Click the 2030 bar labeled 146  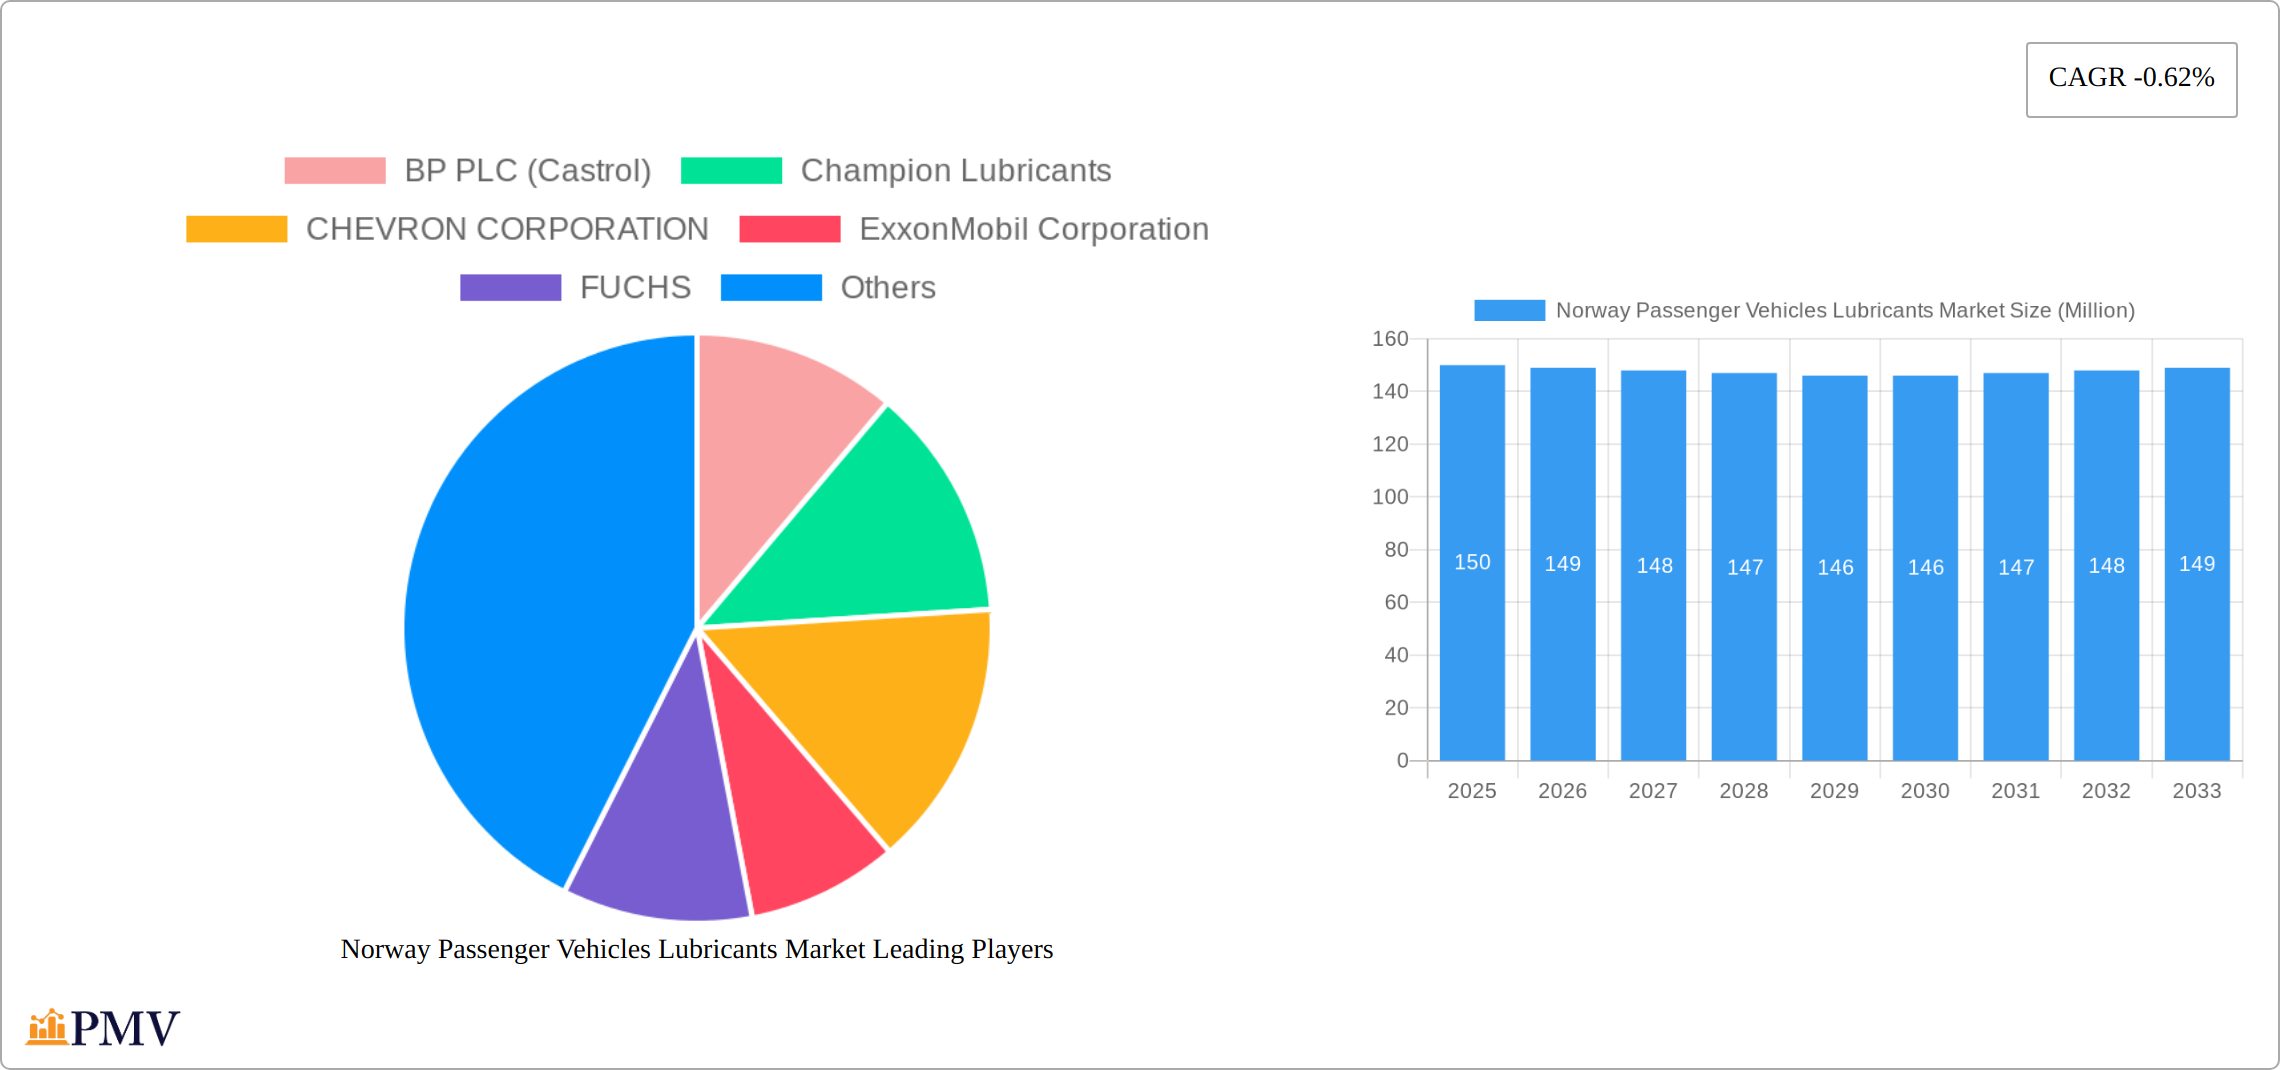pyautogui.click(x=1925, y=568)
